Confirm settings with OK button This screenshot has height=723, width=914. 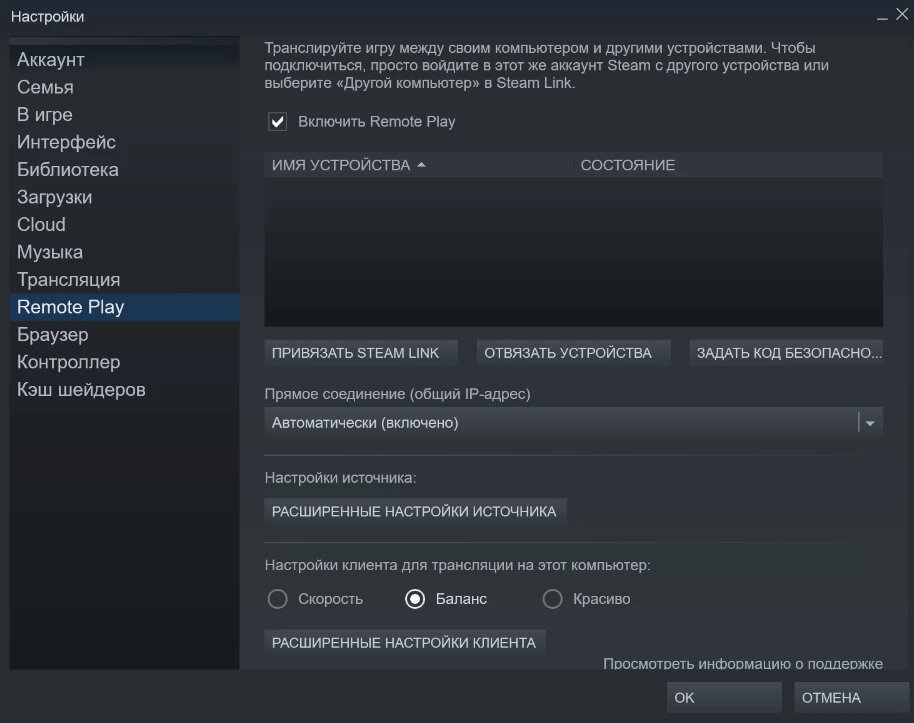pos(724,698)
